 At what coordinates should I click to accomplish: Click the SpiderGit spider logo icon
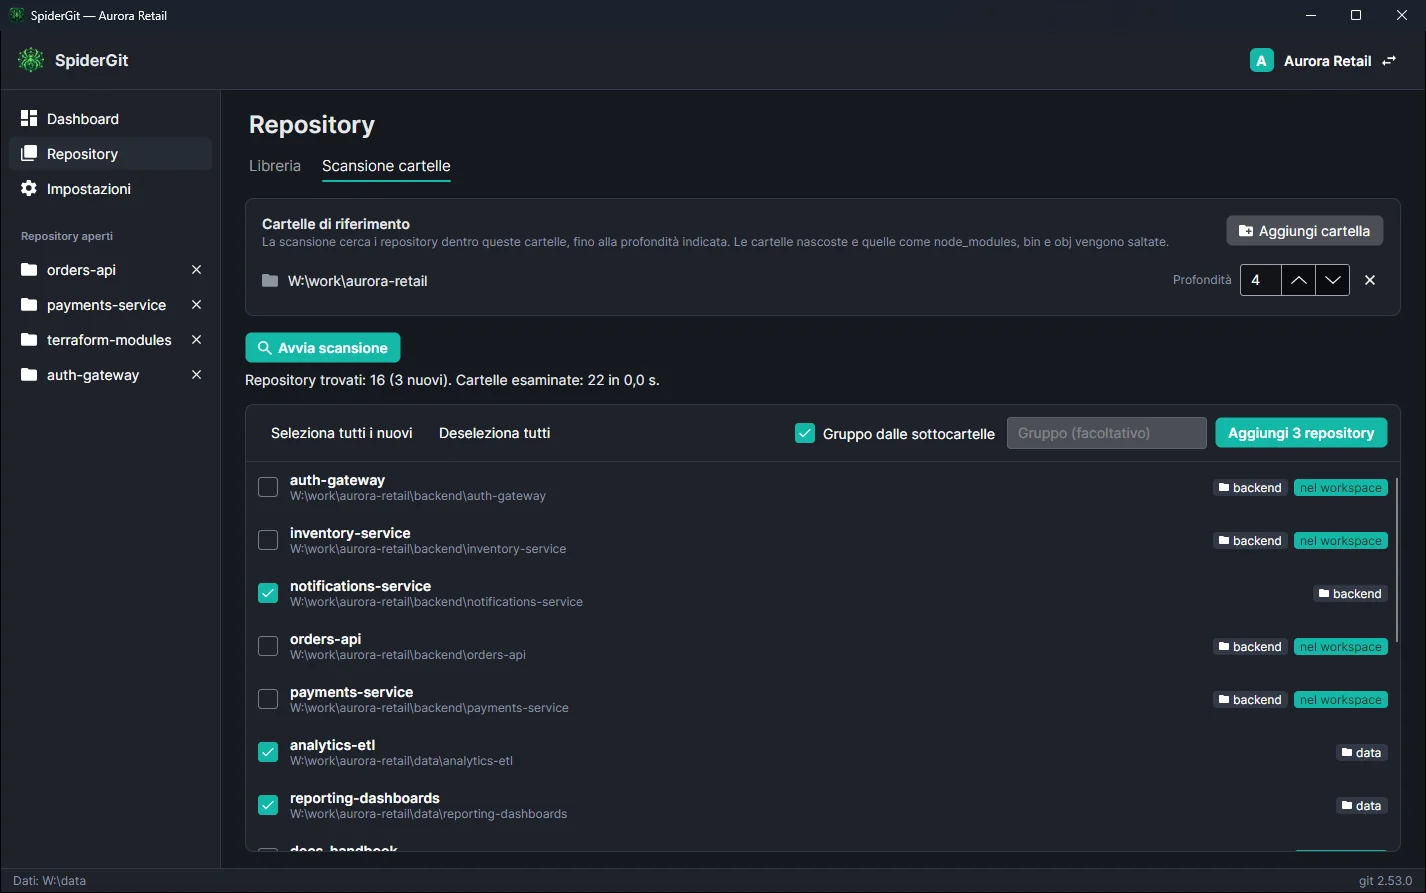click(x=31, y=60)
